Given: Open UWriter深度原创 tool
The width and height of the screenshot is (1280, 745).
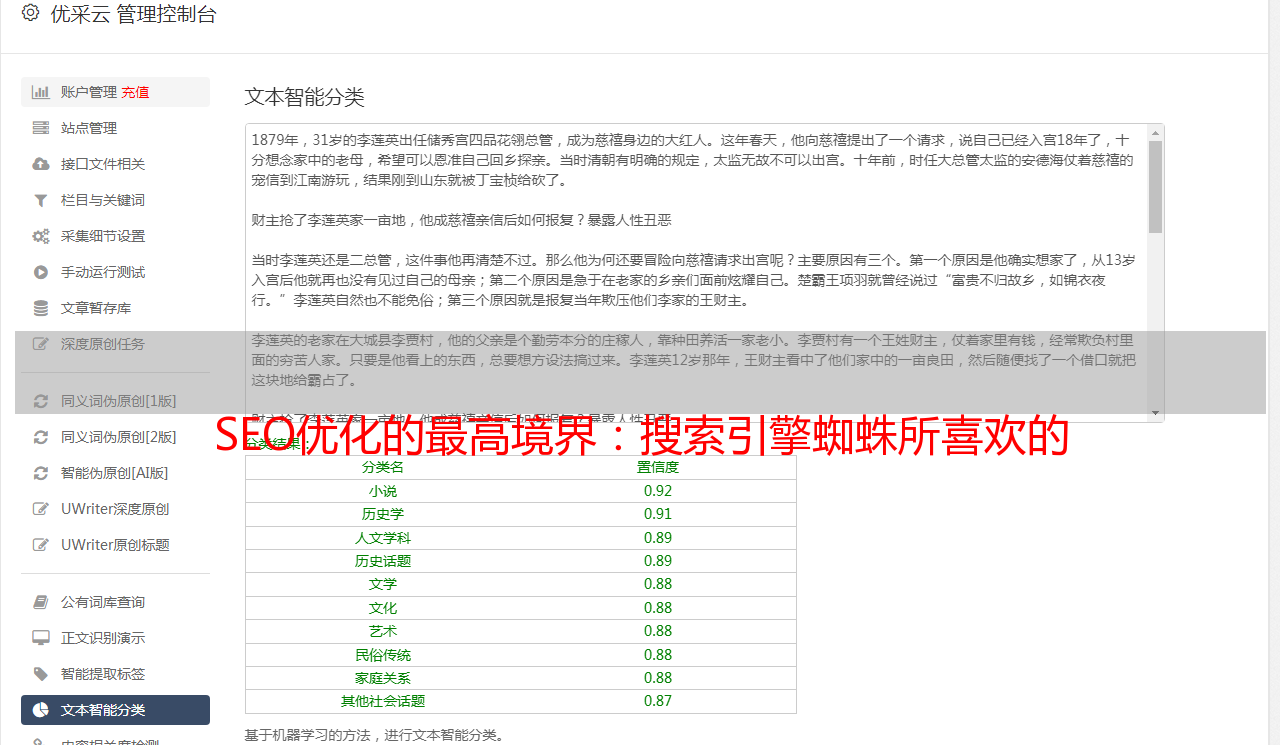Looking at the screenshot, I should click(x=115, y=509).
